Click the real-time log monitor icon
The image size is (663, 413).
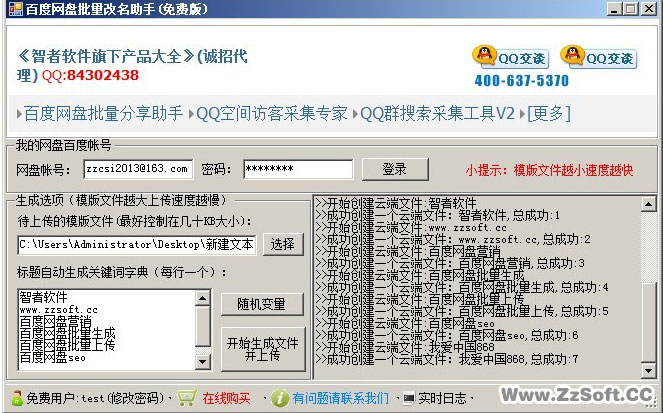(x=408, y=398)
